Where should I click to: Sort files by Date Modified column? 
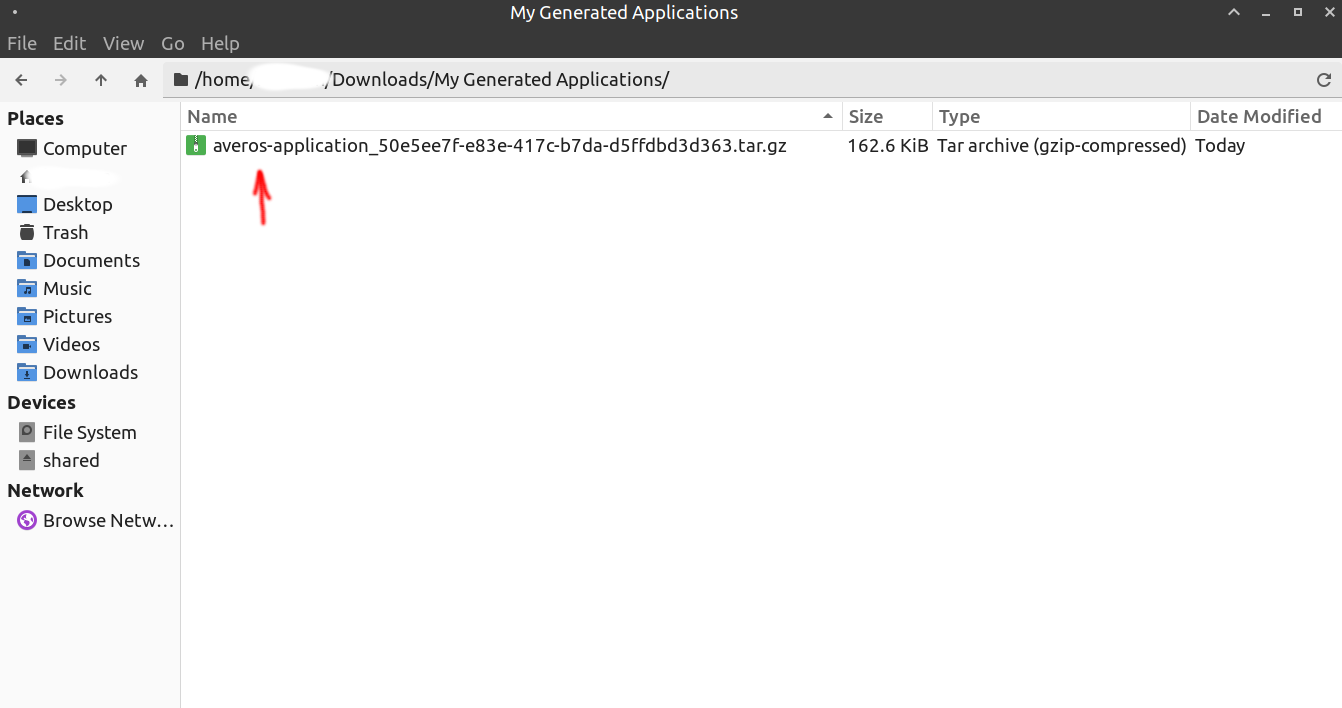1258,117
